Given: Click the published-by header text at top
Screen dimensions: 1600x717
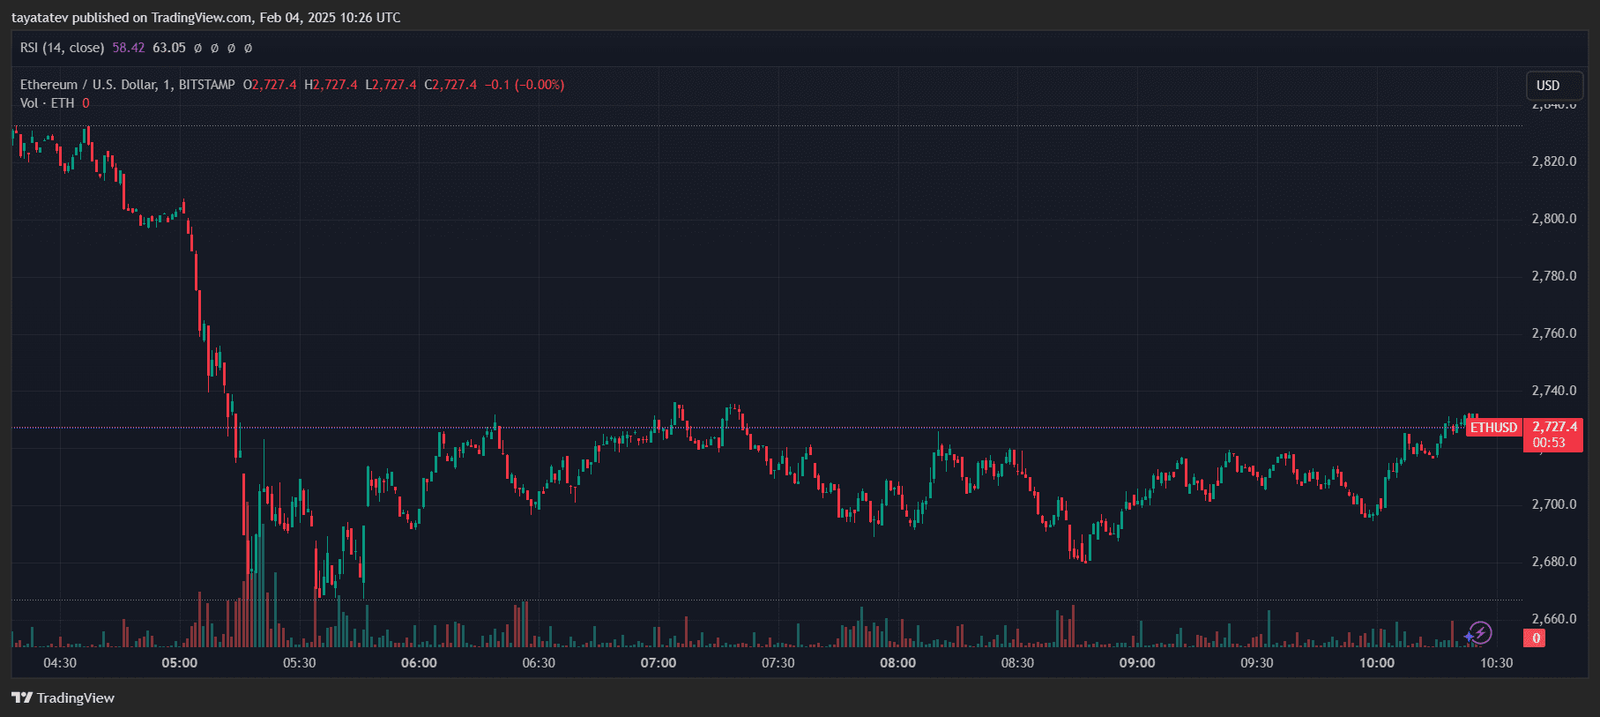Looking at the screenshot, I should pyautogui.click(x=206, y=18).
